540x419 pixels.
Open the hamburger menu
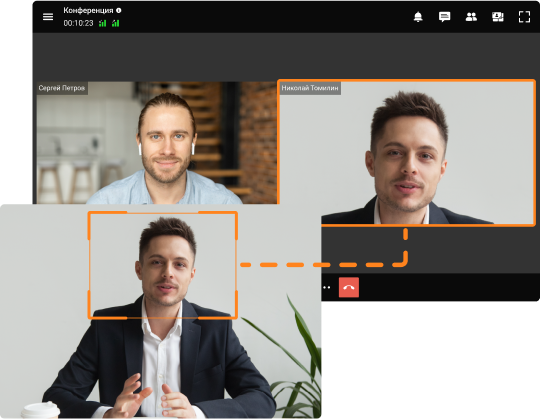pos(48,17)
